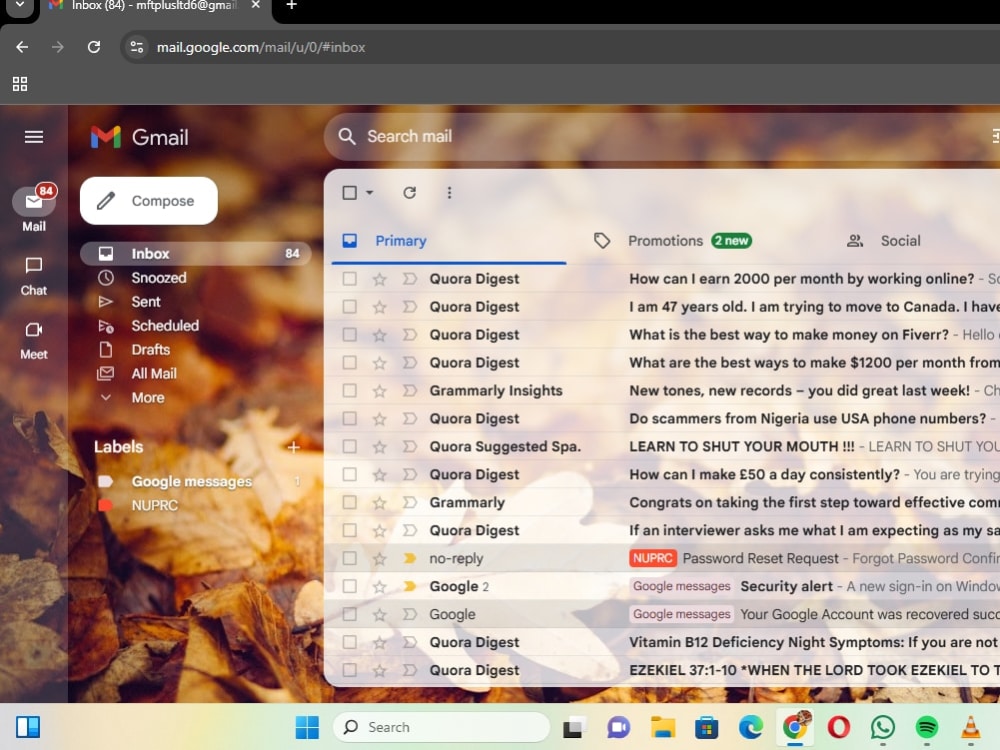1000x750 pixels.
Task: Open the Windows Start menu
Action: (307, 727)
